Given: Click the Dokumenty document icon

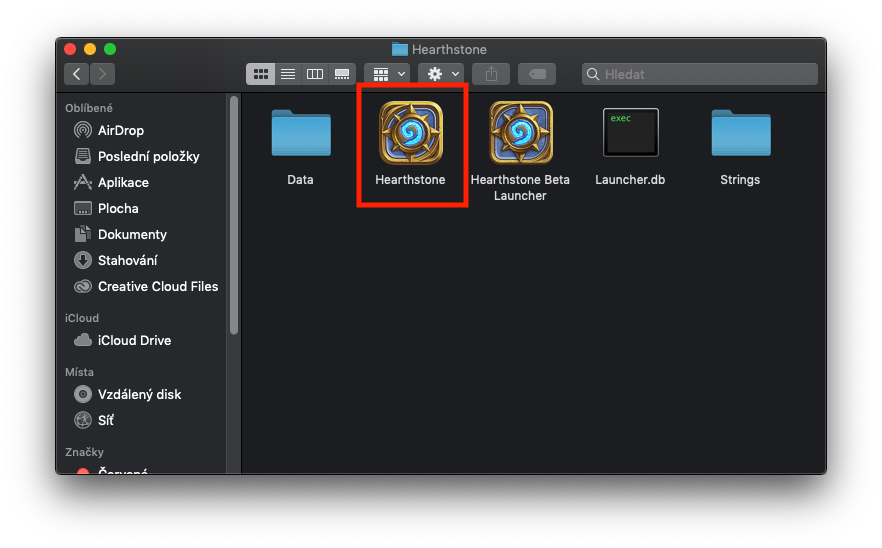Looking at the screenshot, I should [x=83, y=233].
